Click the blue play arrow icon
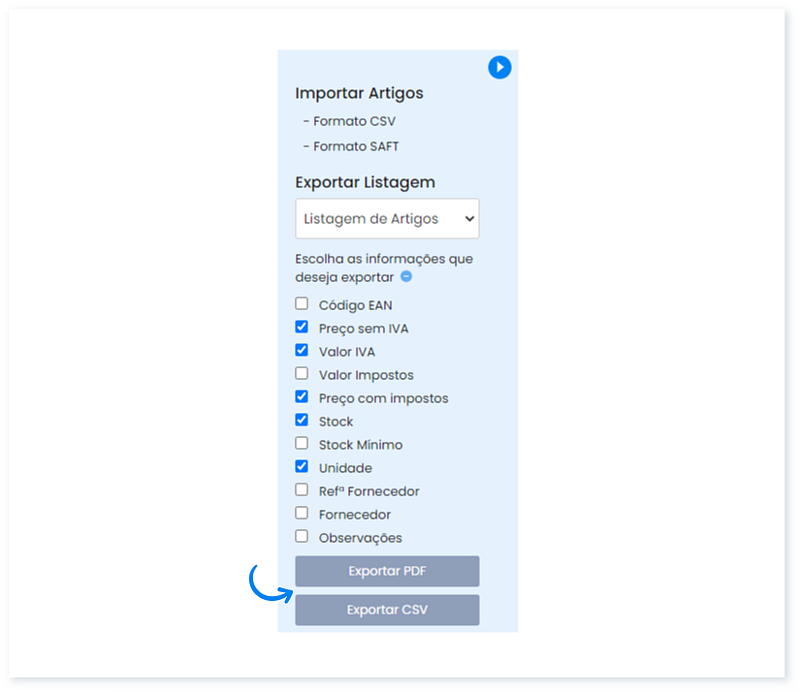 coord(500,67)
